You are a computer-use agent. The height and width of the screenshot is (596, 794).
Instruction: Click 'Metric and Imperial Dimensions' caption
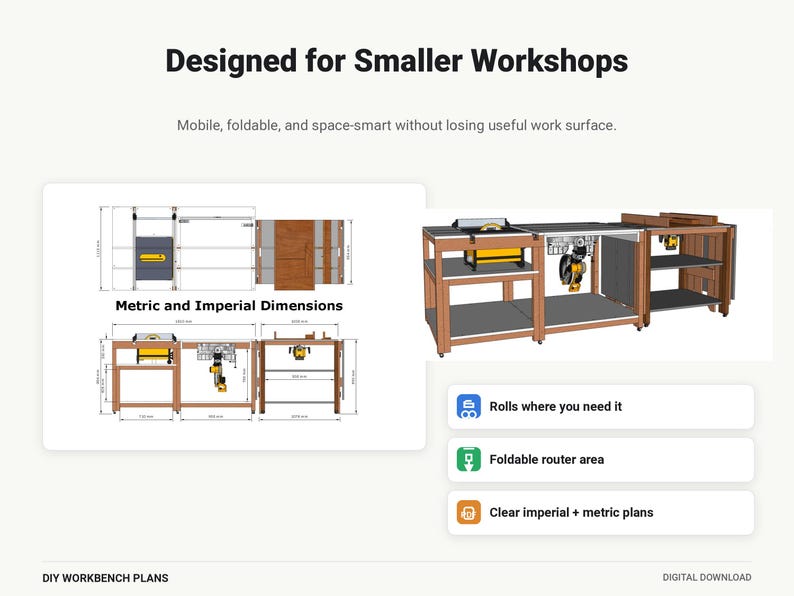(x=229, y=306)
